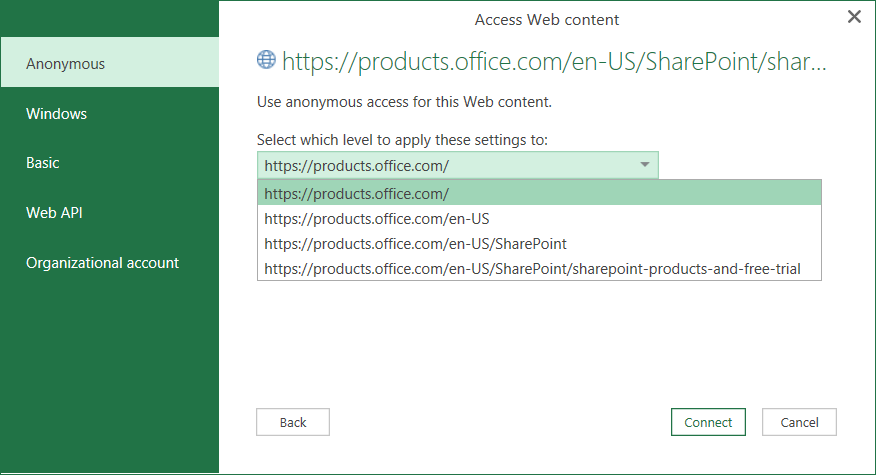The image size is (876, 475).
Task: Collapse the level dropdown using its arrow
Action: pyautogui.click(x=645, y=165)
